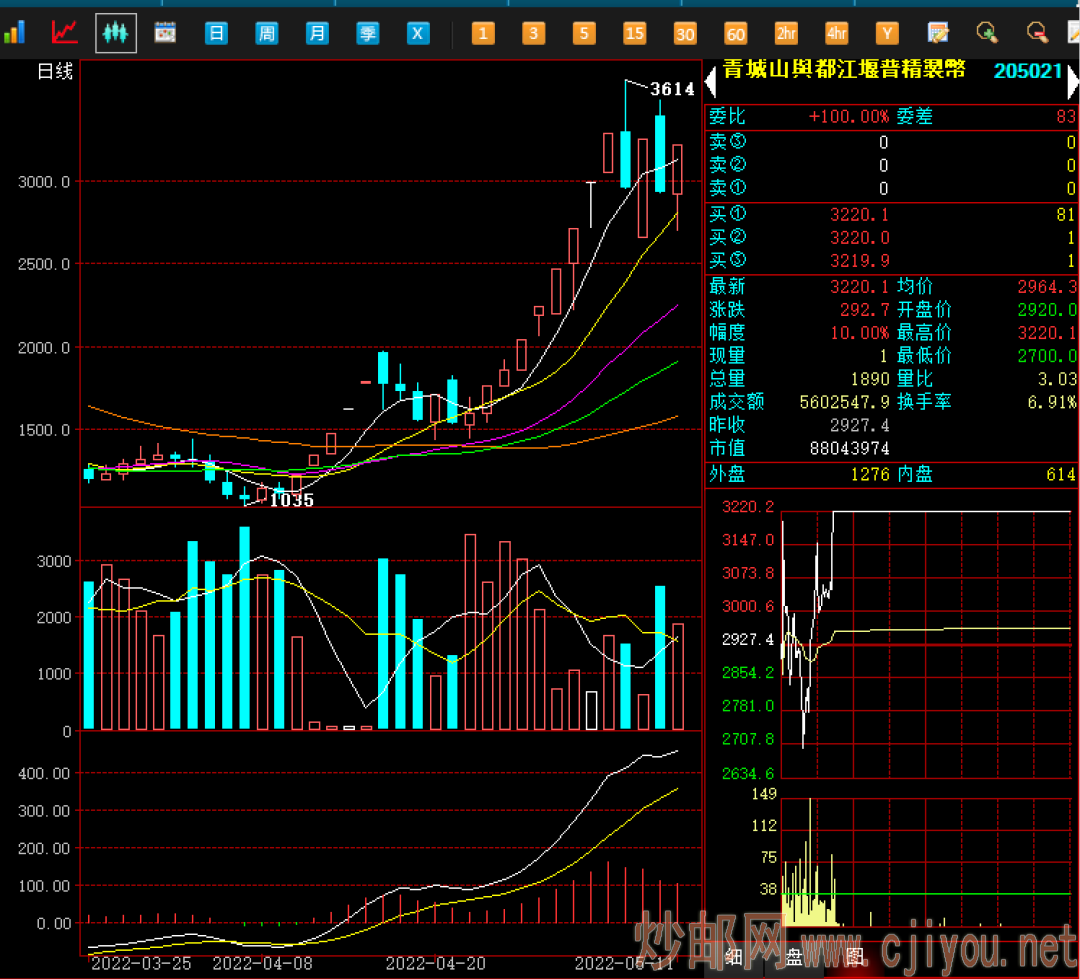Select monthly period (月) button
Viewport: 1080px width, 979px height.
(317, 33)
